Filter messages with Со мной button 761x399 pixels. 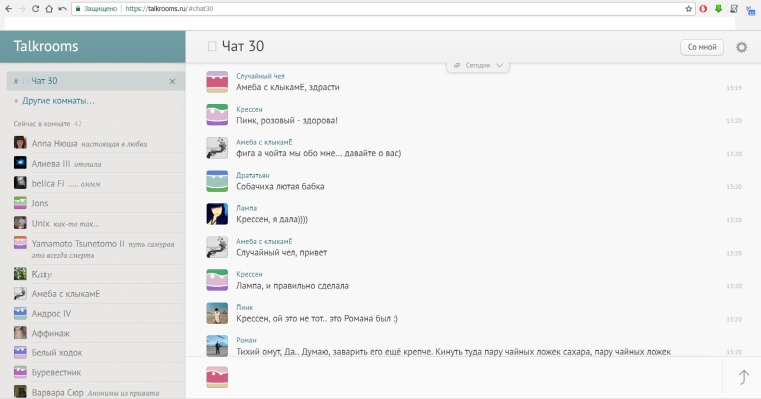point(702,47)
